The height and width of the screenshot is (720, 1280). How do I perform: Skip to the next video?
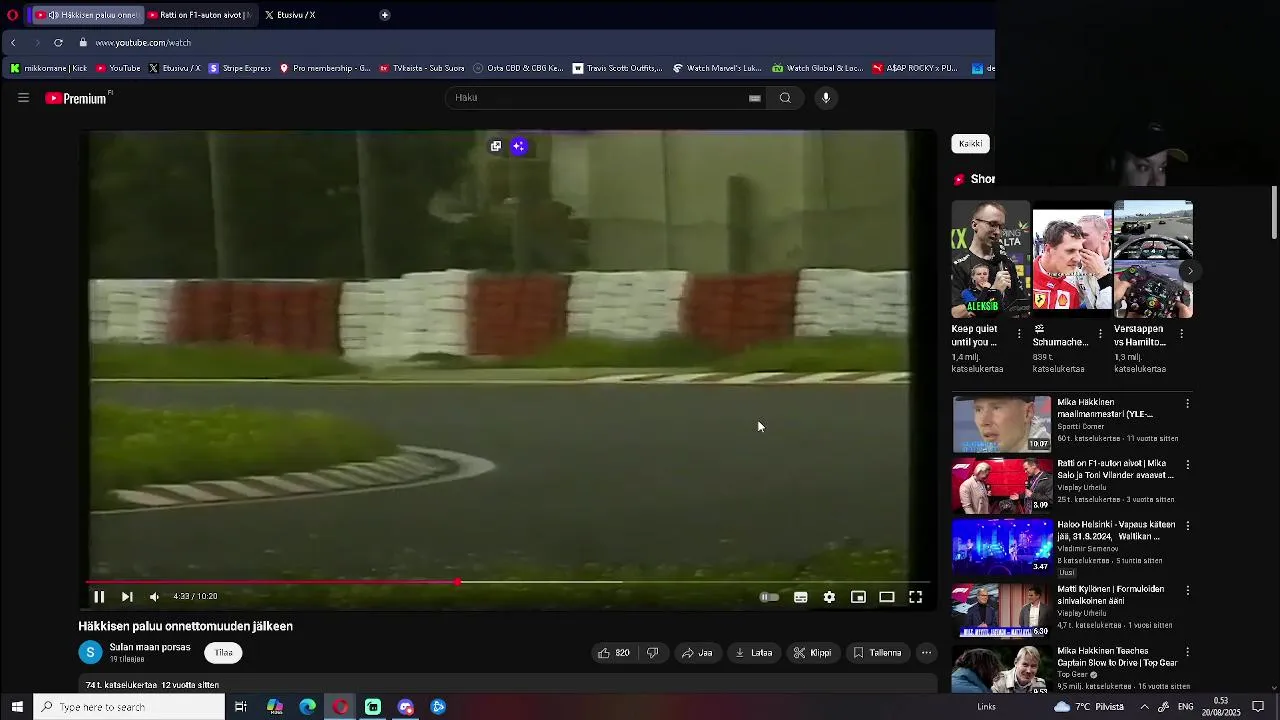click(127, 597)
